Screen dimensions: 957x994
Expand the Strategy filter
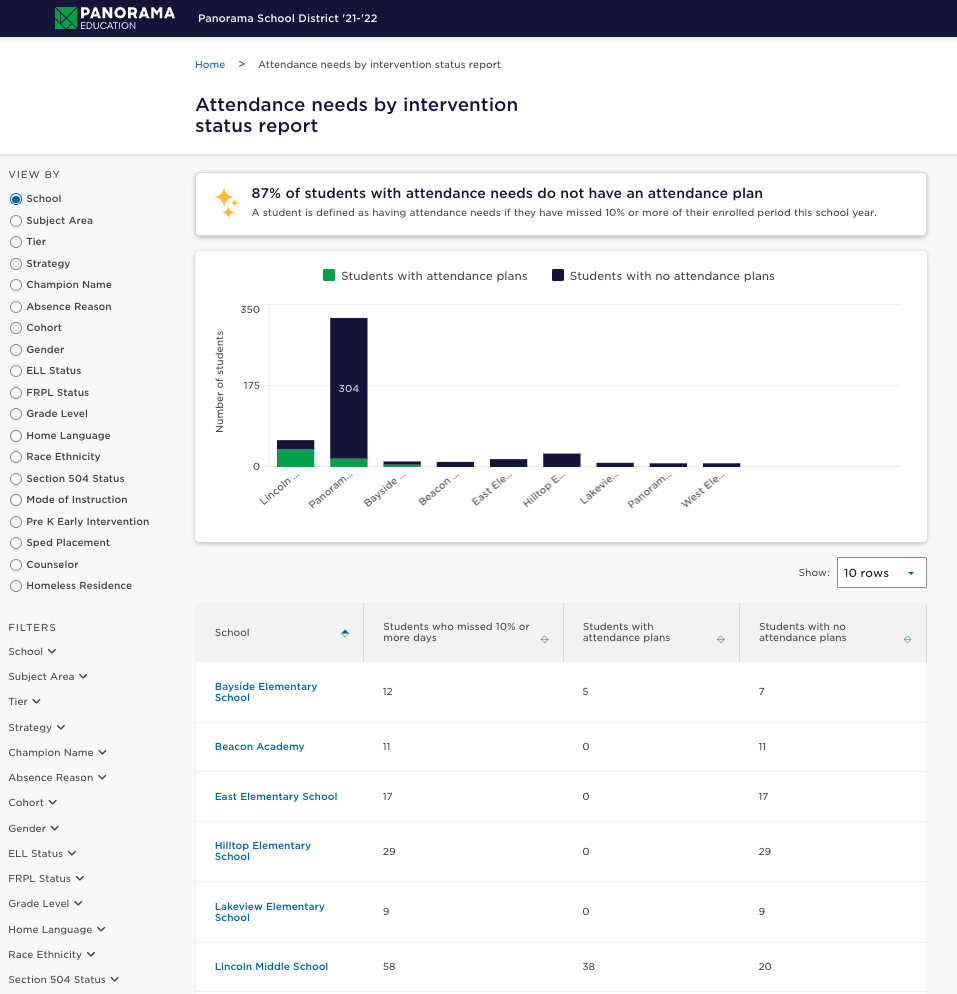tap(37, 727)
